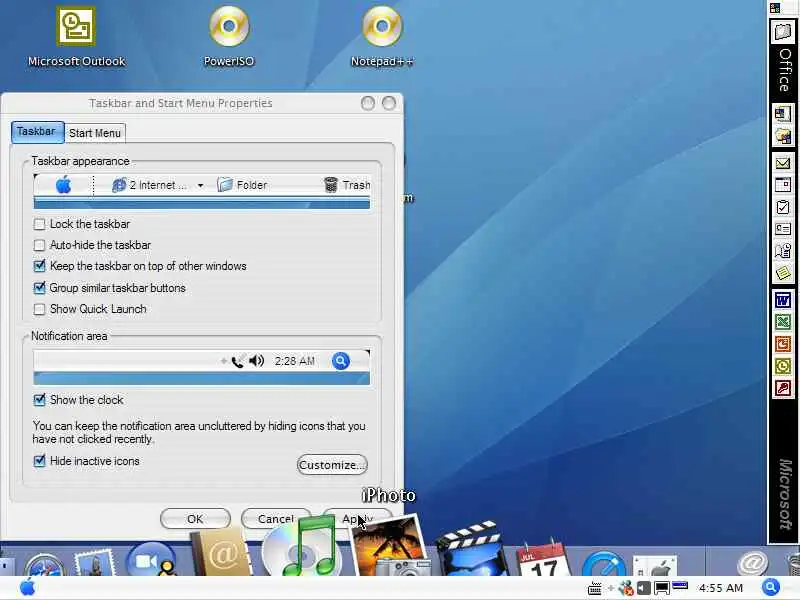Image resolution: width=800 pixels, height=600 pixels.
Task: Select the Taskbar tab
Action: point(37,132)
